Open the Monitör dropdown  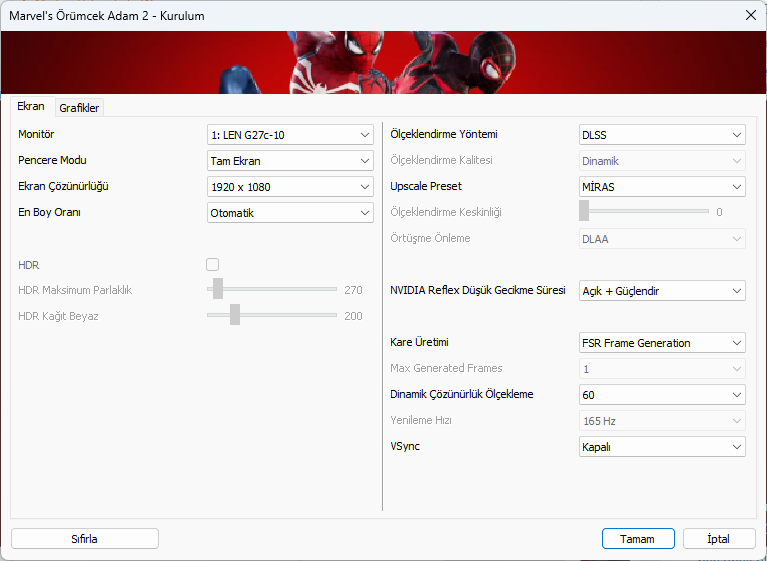tap(290, 135)
